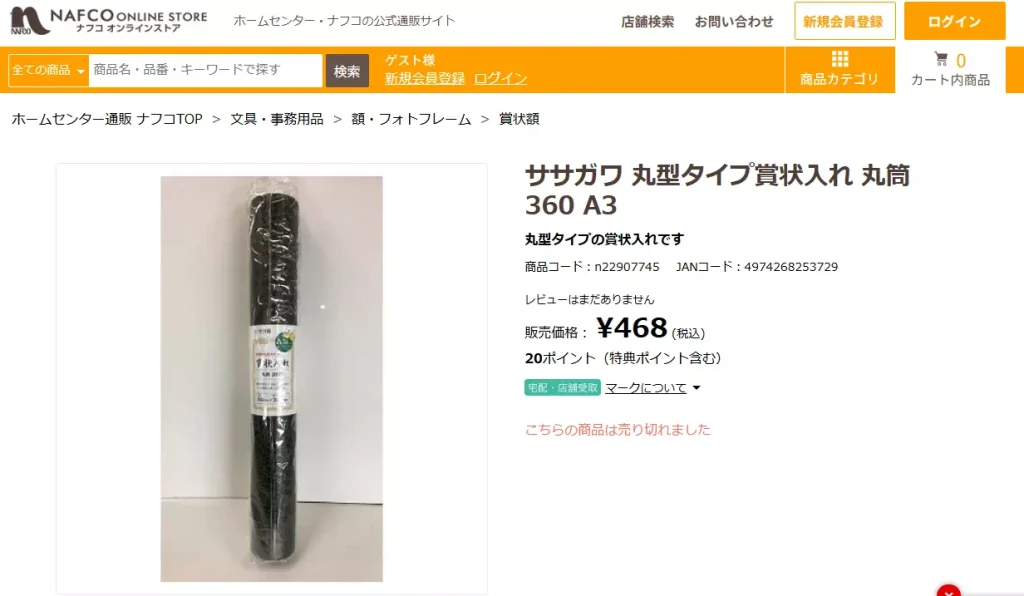Click the 検索 search button
Viewport: 1024px width, 596px height.
[347, 71]
